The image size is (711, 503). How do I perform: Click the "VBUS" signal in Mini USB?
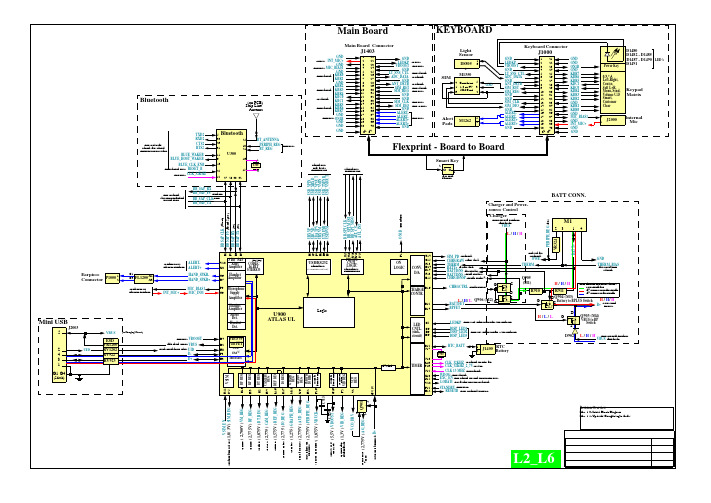(111, 333)
